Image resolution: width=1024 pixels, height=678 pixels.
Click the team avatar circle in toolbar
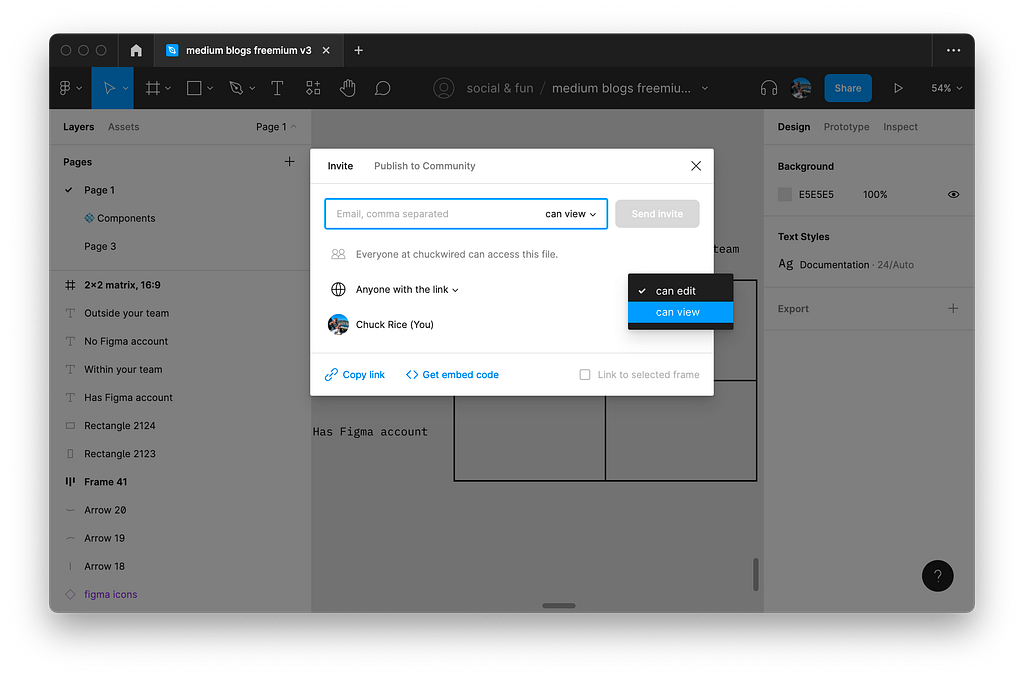pos(443,88)
